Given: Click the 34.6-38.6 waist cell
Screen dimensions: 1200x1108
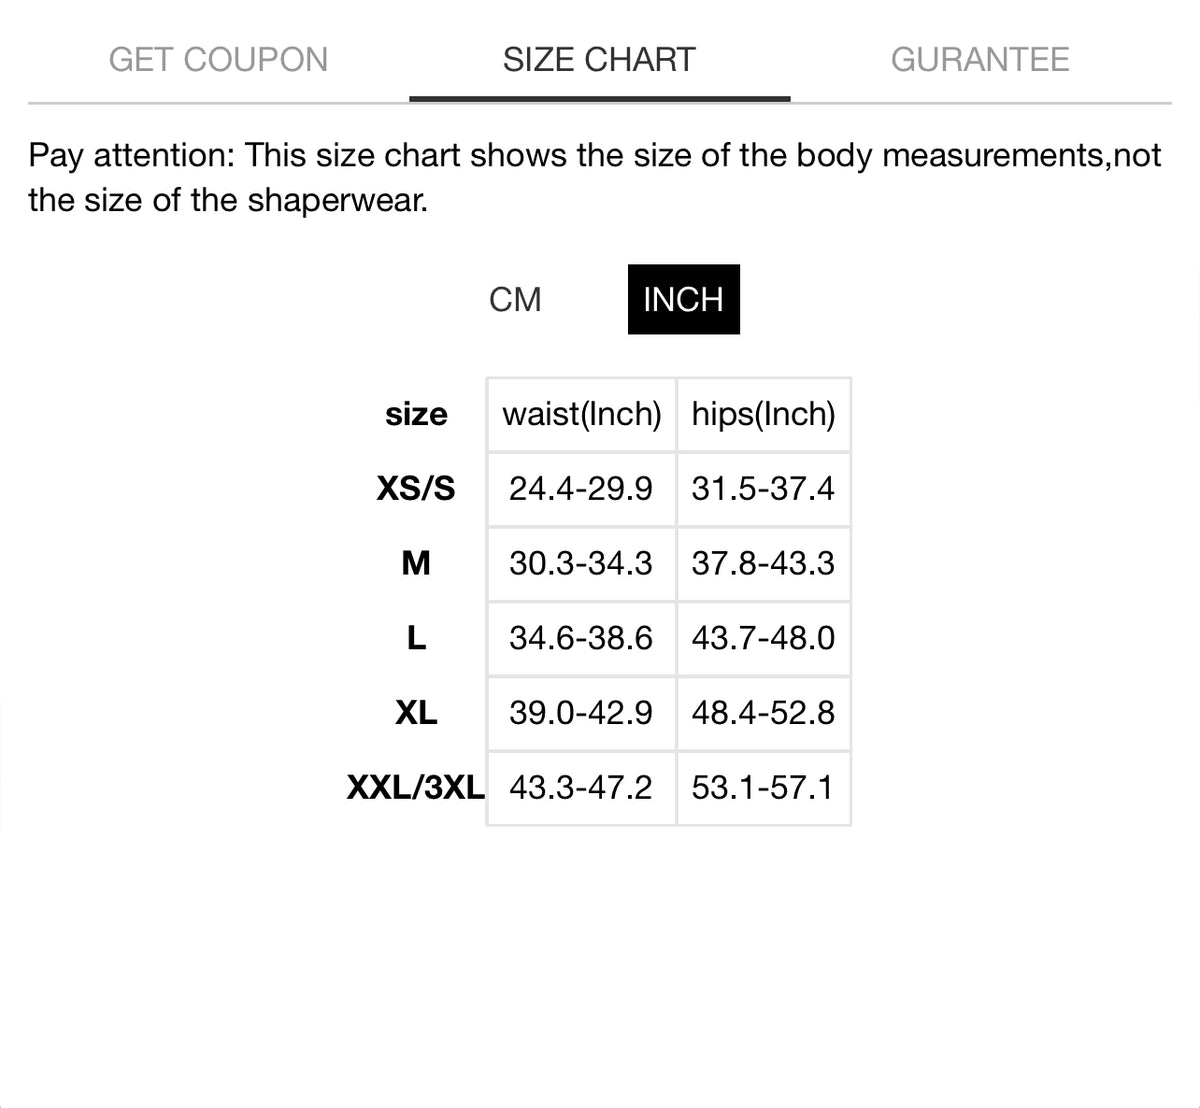Looking at the screenshot, I should click(x=581, y=638).
